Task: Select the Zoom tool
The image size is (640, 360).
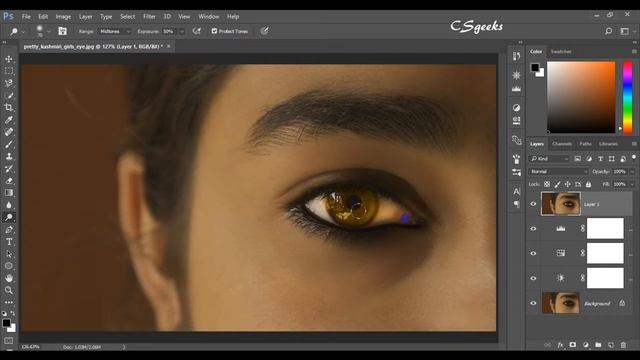Action: pyautogui.click(x=9, y=290)
